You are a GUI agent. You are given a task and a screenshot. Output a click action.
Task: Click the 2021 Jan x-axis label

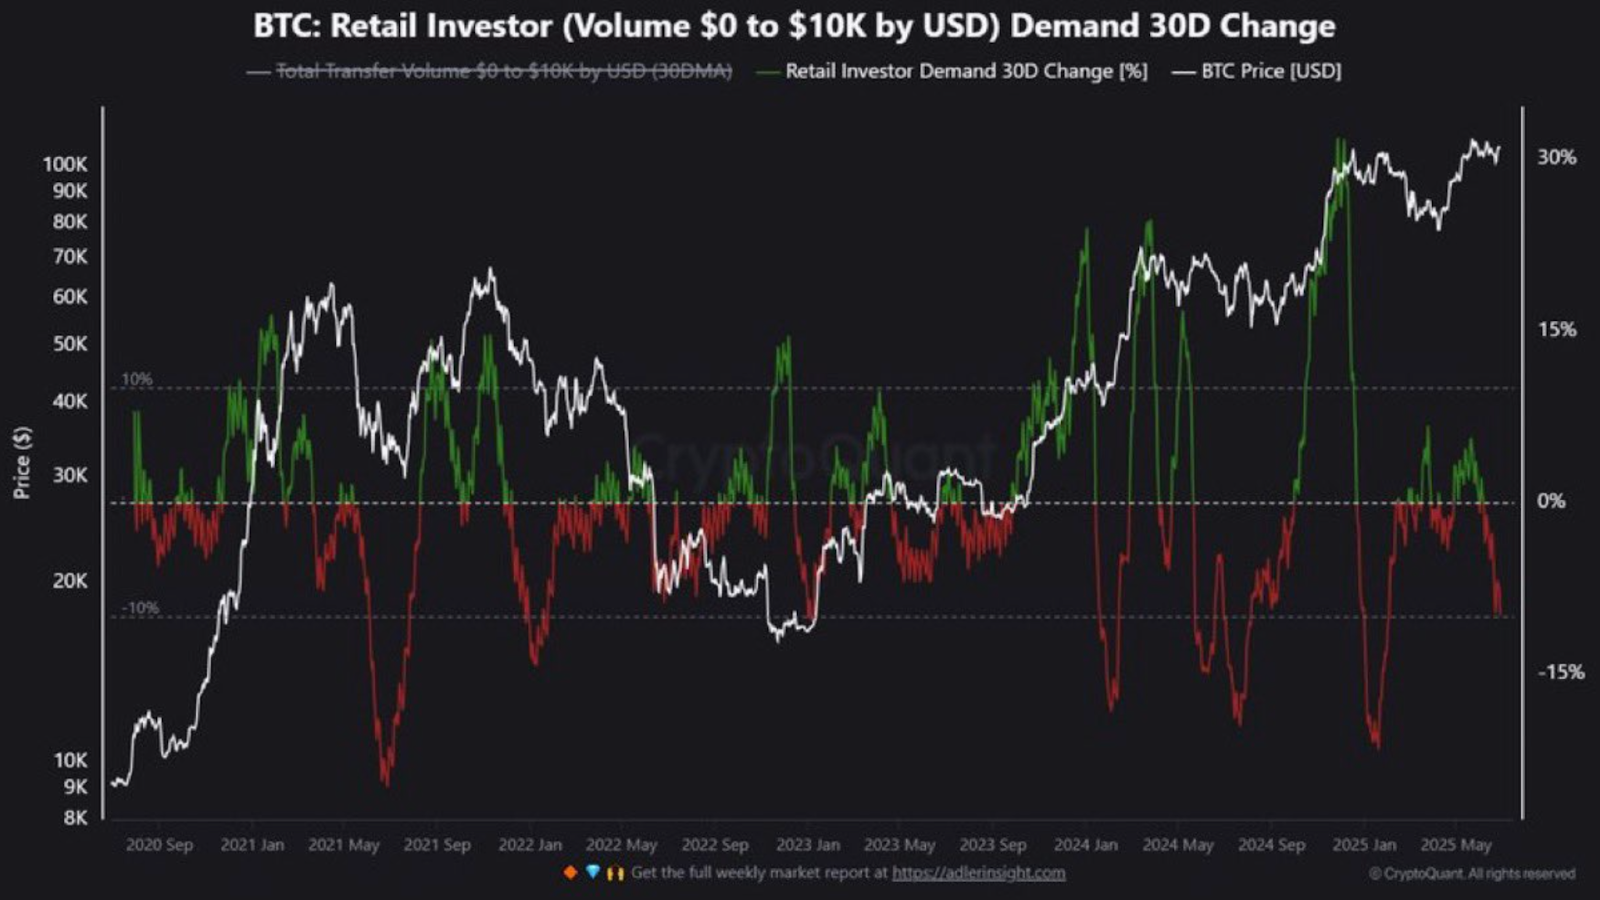(252, 845)
